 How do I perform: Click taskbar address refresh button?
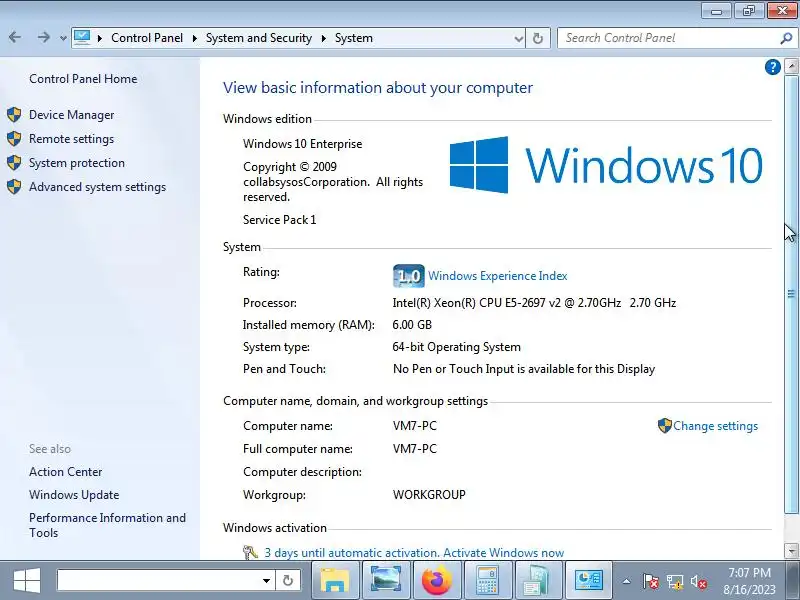288,581
